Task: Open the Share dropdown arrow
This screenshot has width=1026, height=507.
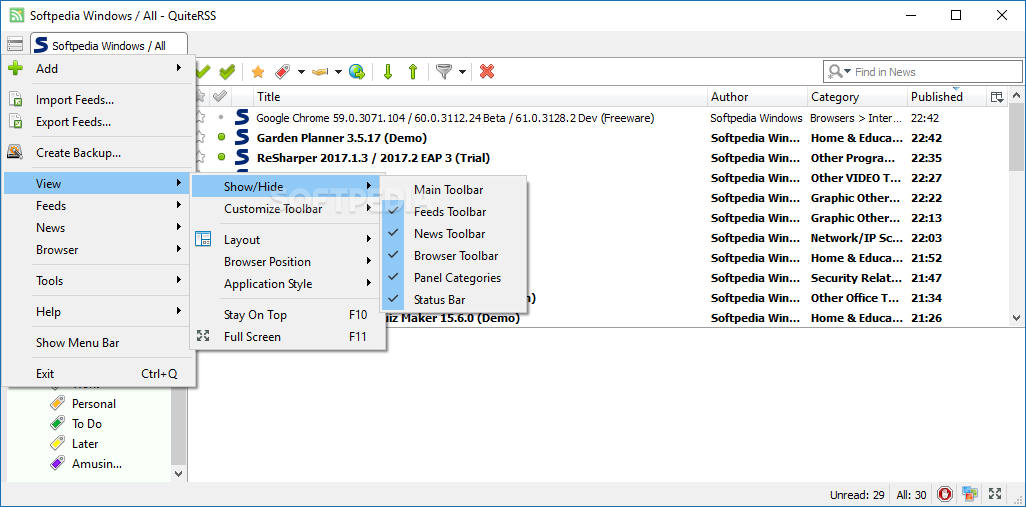Action: (x=338, y=72)
